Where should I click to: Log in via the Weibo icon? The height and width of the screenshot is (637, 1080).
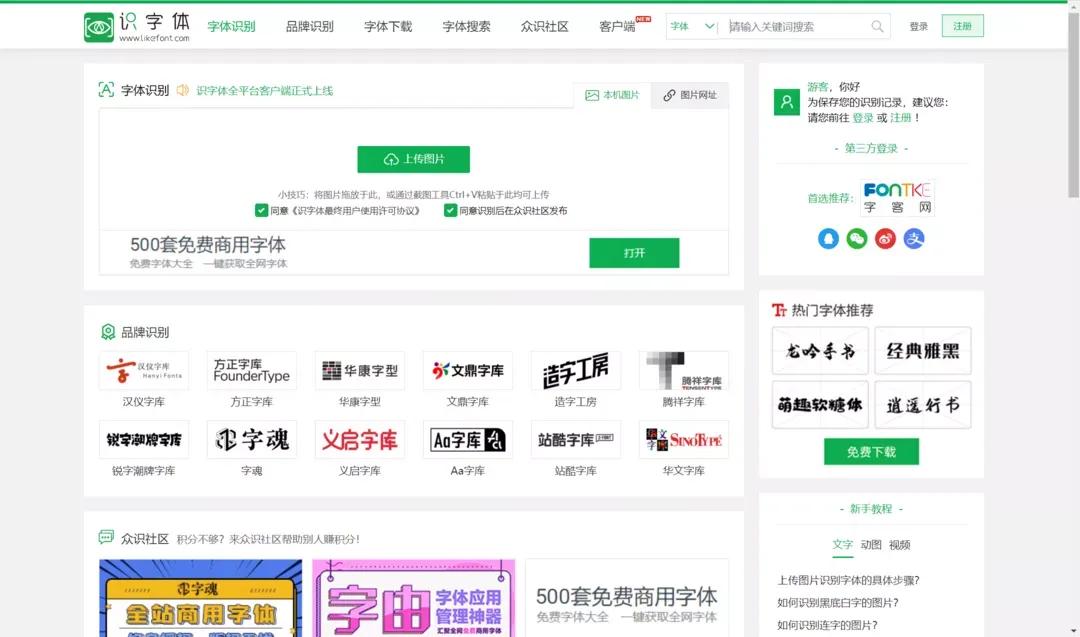884,239
